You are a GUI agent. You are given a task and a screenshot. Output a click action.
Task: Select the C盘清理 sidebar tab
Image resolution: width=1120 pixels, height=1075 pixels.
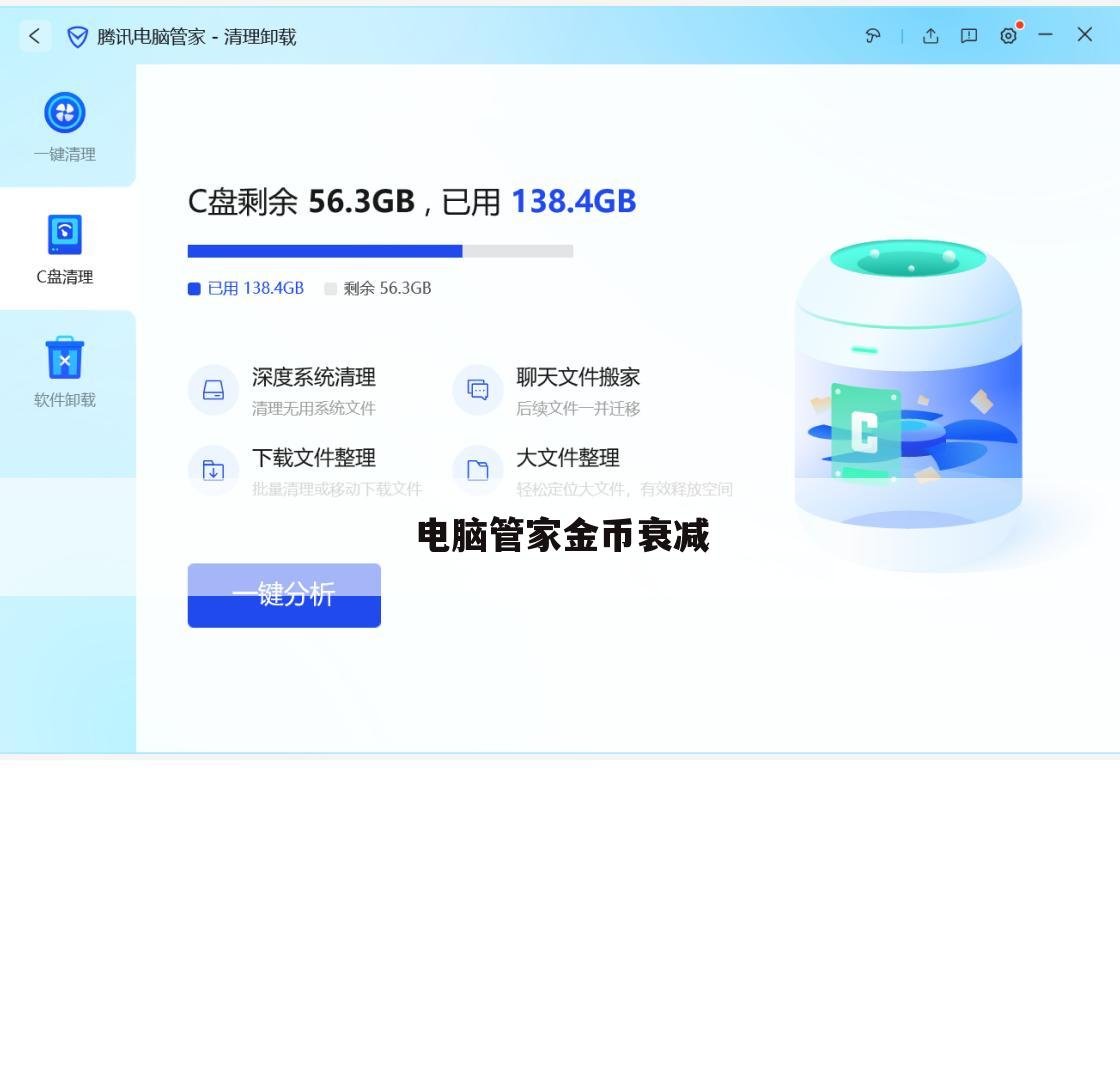click(x=65, y=249)
